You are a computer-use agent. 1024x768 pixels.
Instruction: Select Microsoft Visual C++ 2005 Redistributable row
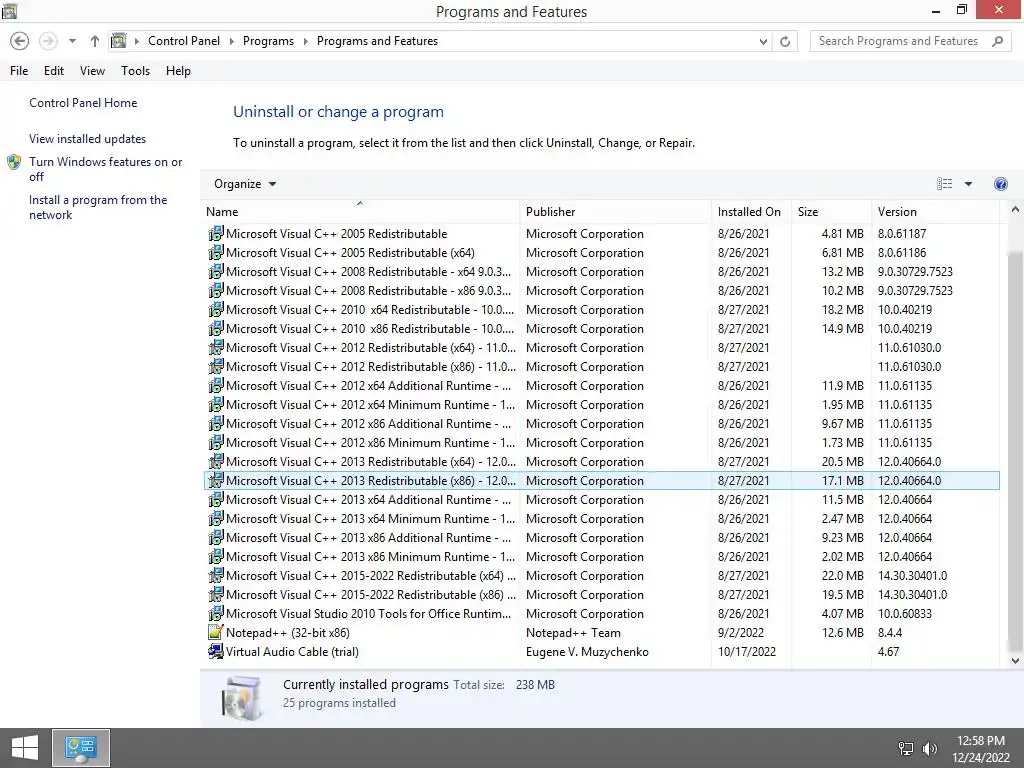[601, 233]
